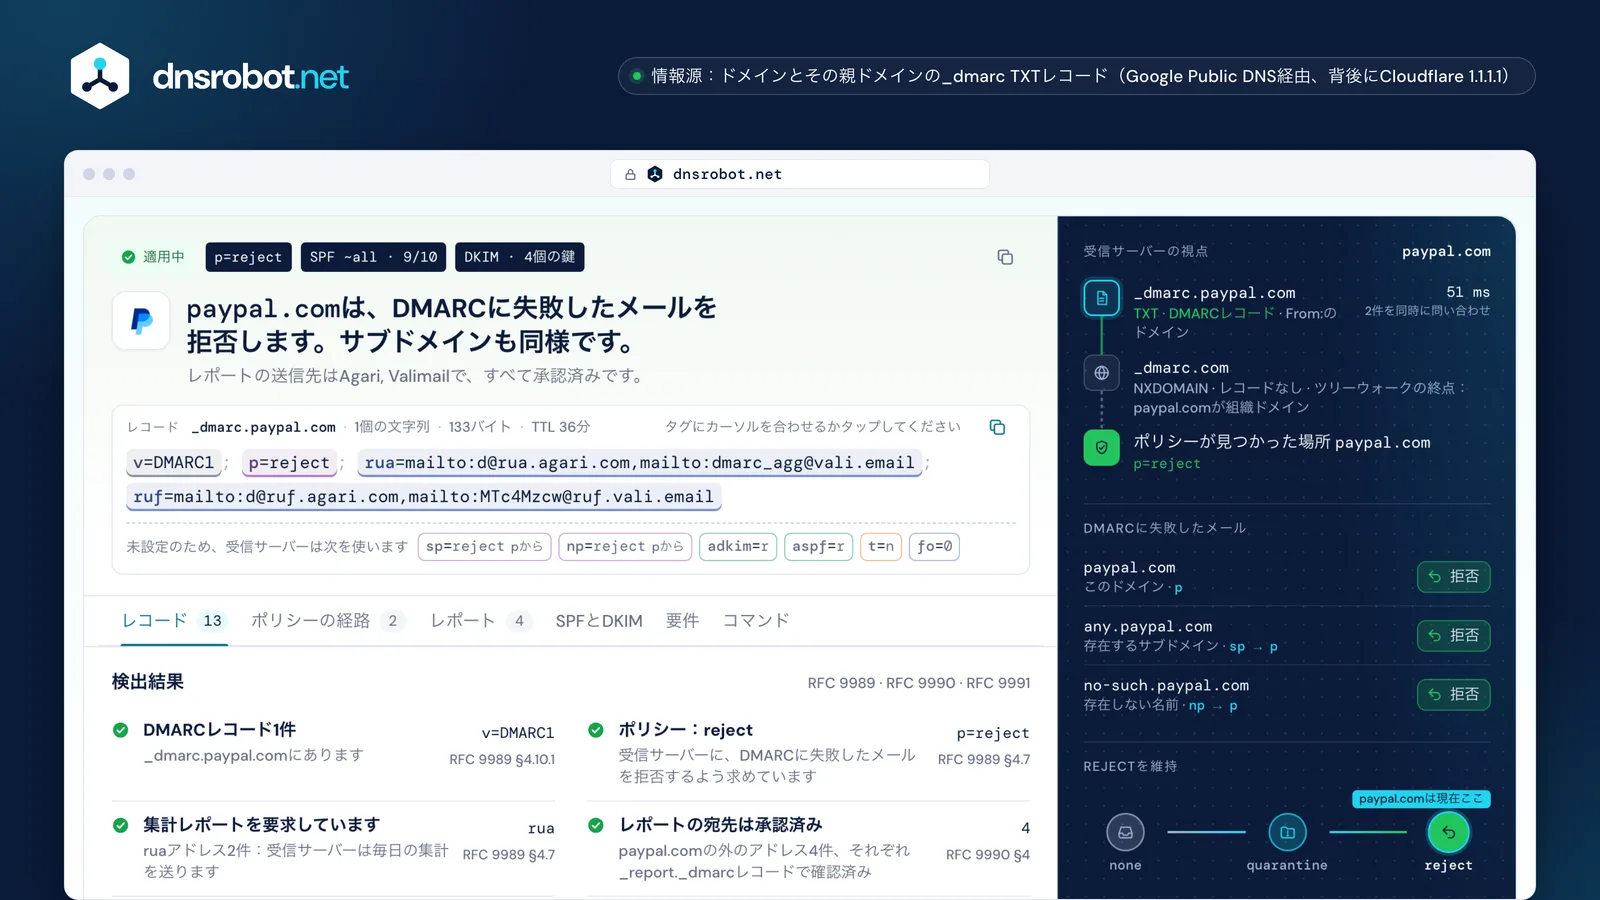Click the '51 ms' latency value
Image resolution: width=1600 pixels, height=900 pixels.
(x=1468, y=292)
